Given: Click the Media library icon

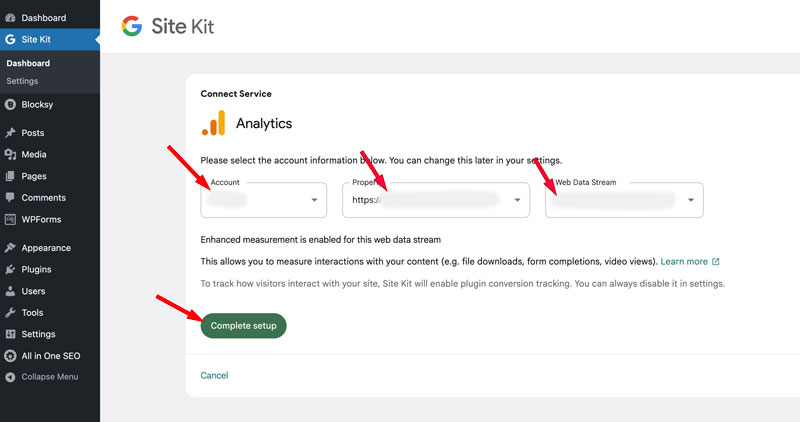Looking at the screenshot, I should (x=10, y=155).
